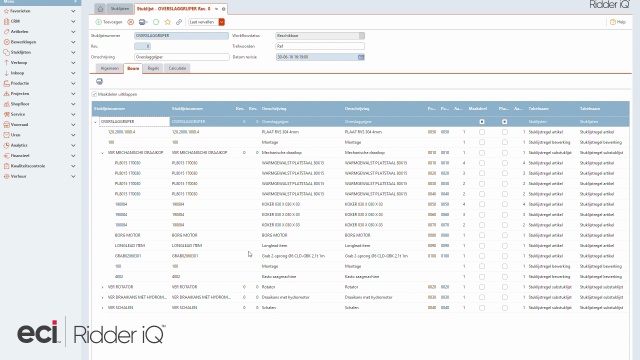
Task: Toggle Maakdeel checkbox in VER ROTATOR row
Action: click(482, 287)
